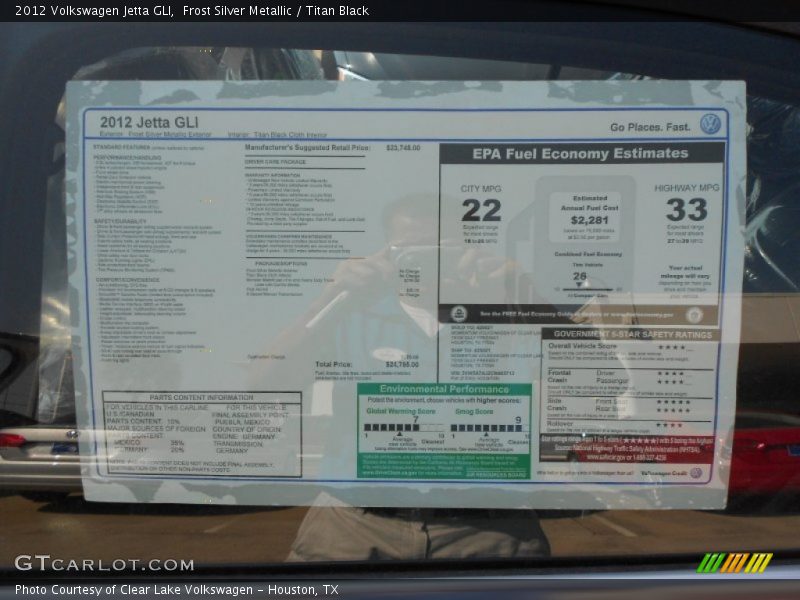Click the "Rollover" safety rating label

coord(560,423)
